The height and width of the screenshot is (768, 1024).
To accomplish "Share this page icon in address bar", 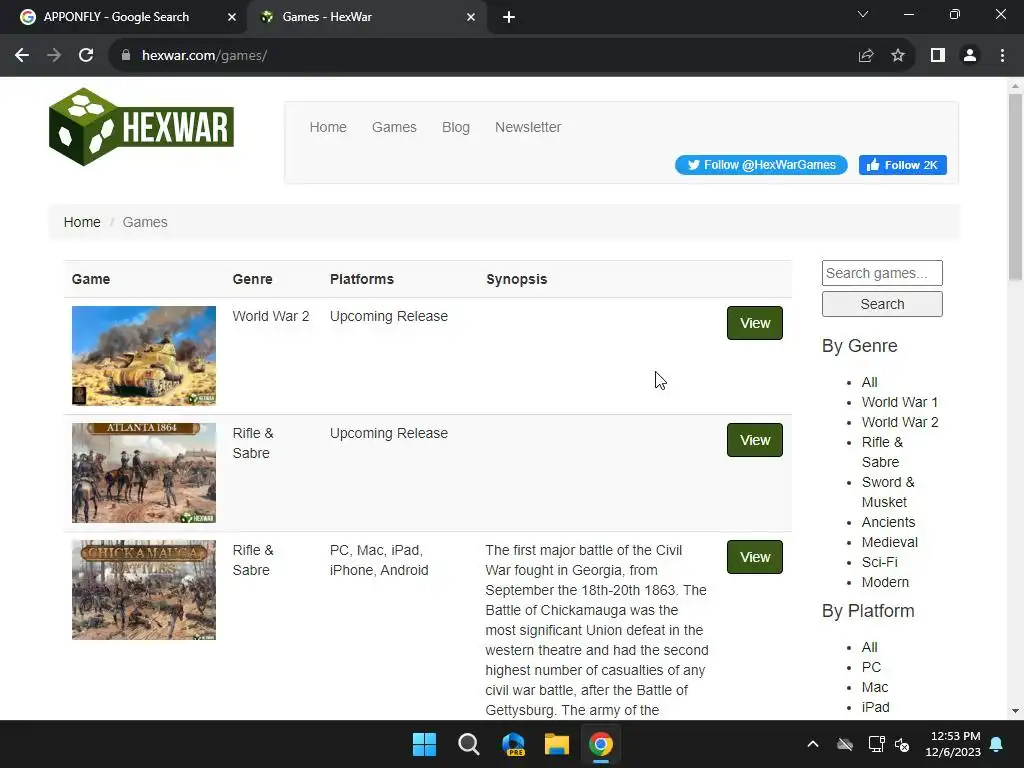I will tap(866, 56).
